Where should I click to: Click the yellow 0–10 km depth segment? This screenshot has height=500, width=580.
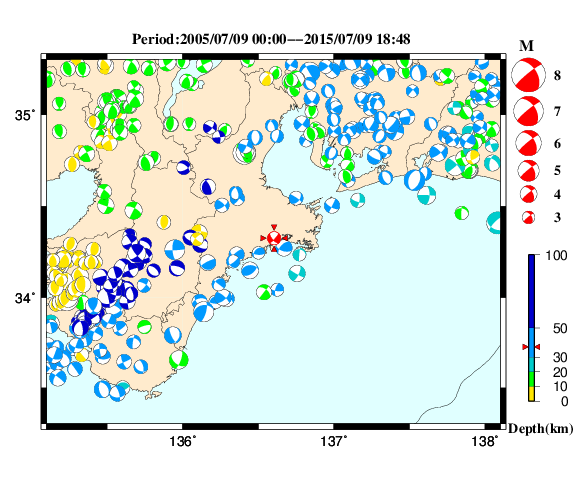click(x=532, y=394)
